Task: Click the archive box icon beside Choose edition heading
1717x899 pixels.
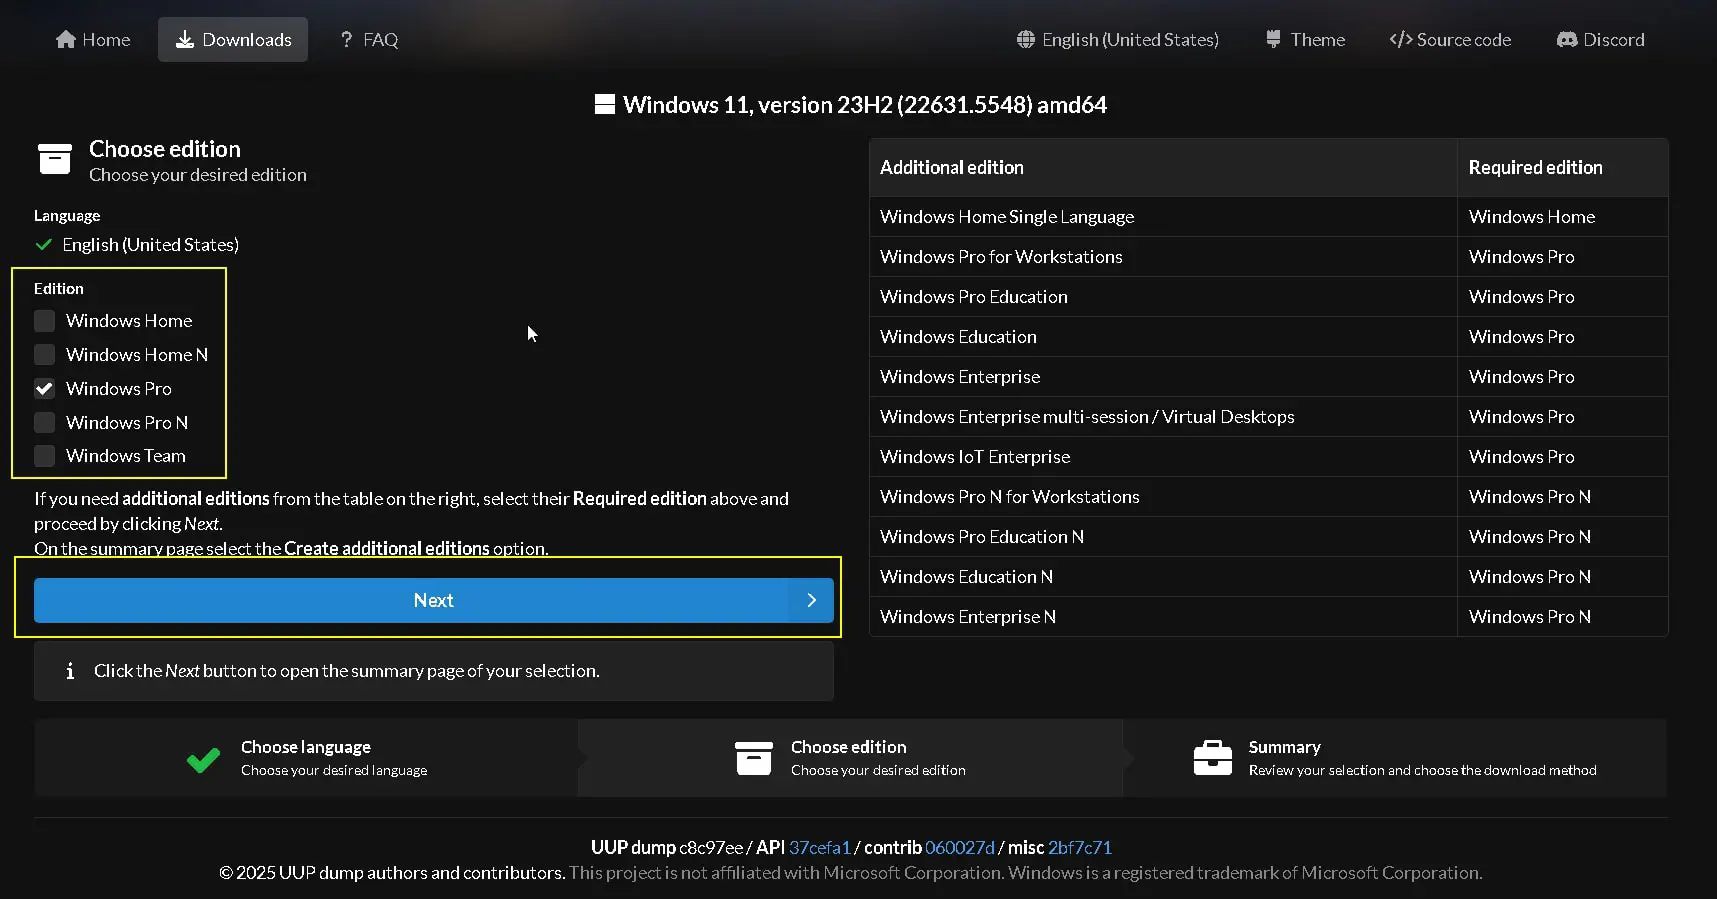Action: pos(55,159)
